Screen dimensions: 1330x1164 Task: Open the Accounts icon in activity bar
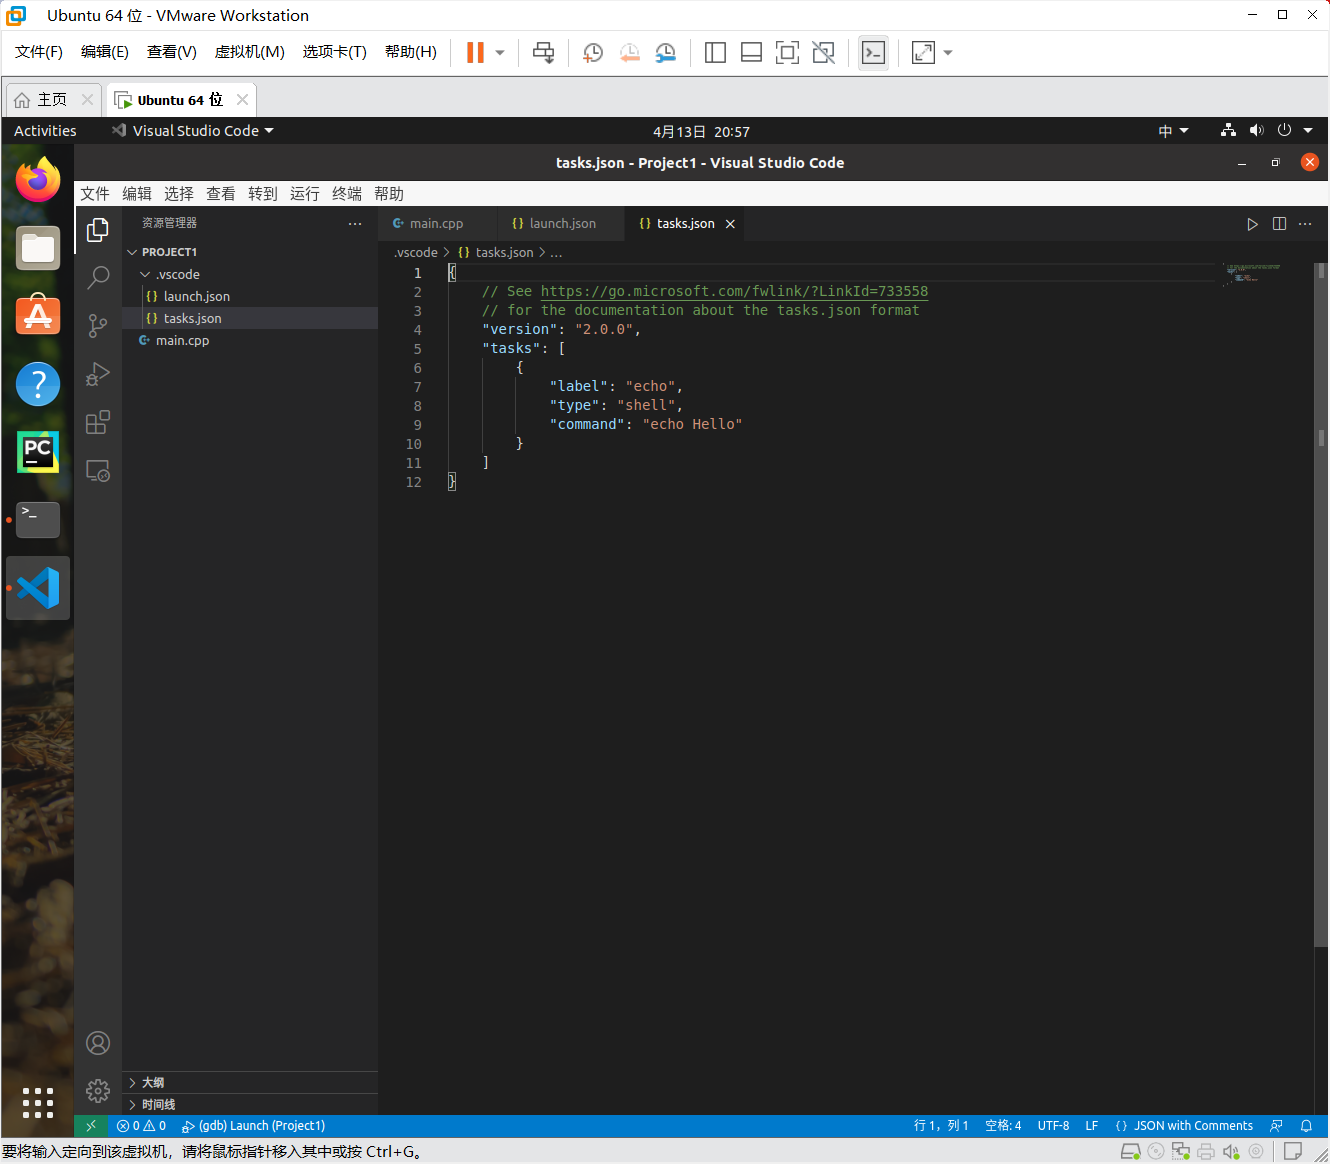coord(98,1043)
